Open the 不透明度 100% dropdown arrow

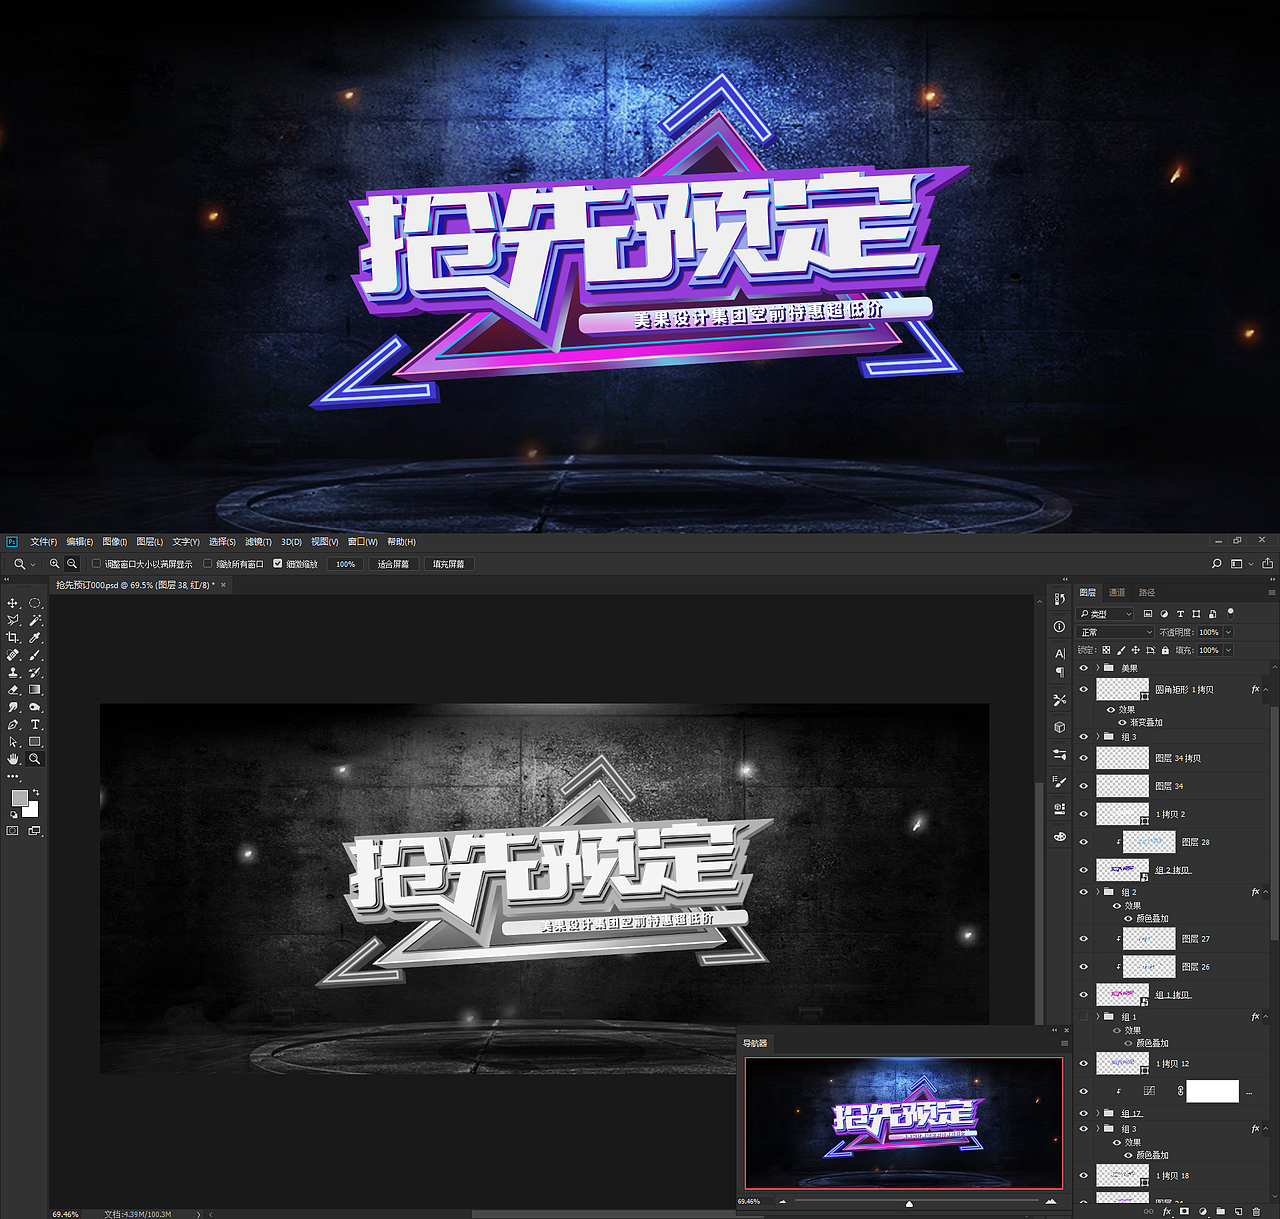(x=1228, y=632)
